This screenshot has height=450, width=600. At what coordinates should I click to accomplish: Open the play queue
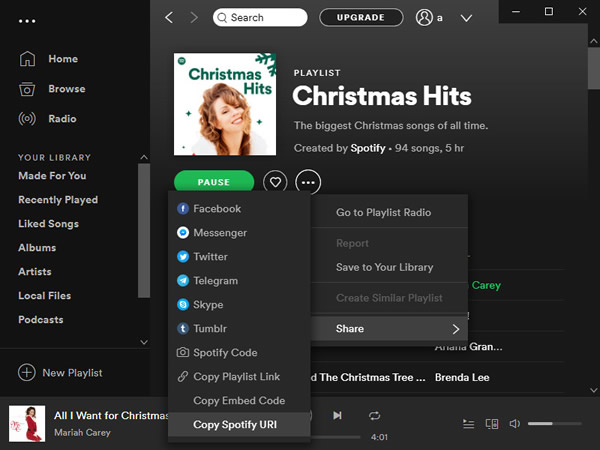tap(468, 424)
